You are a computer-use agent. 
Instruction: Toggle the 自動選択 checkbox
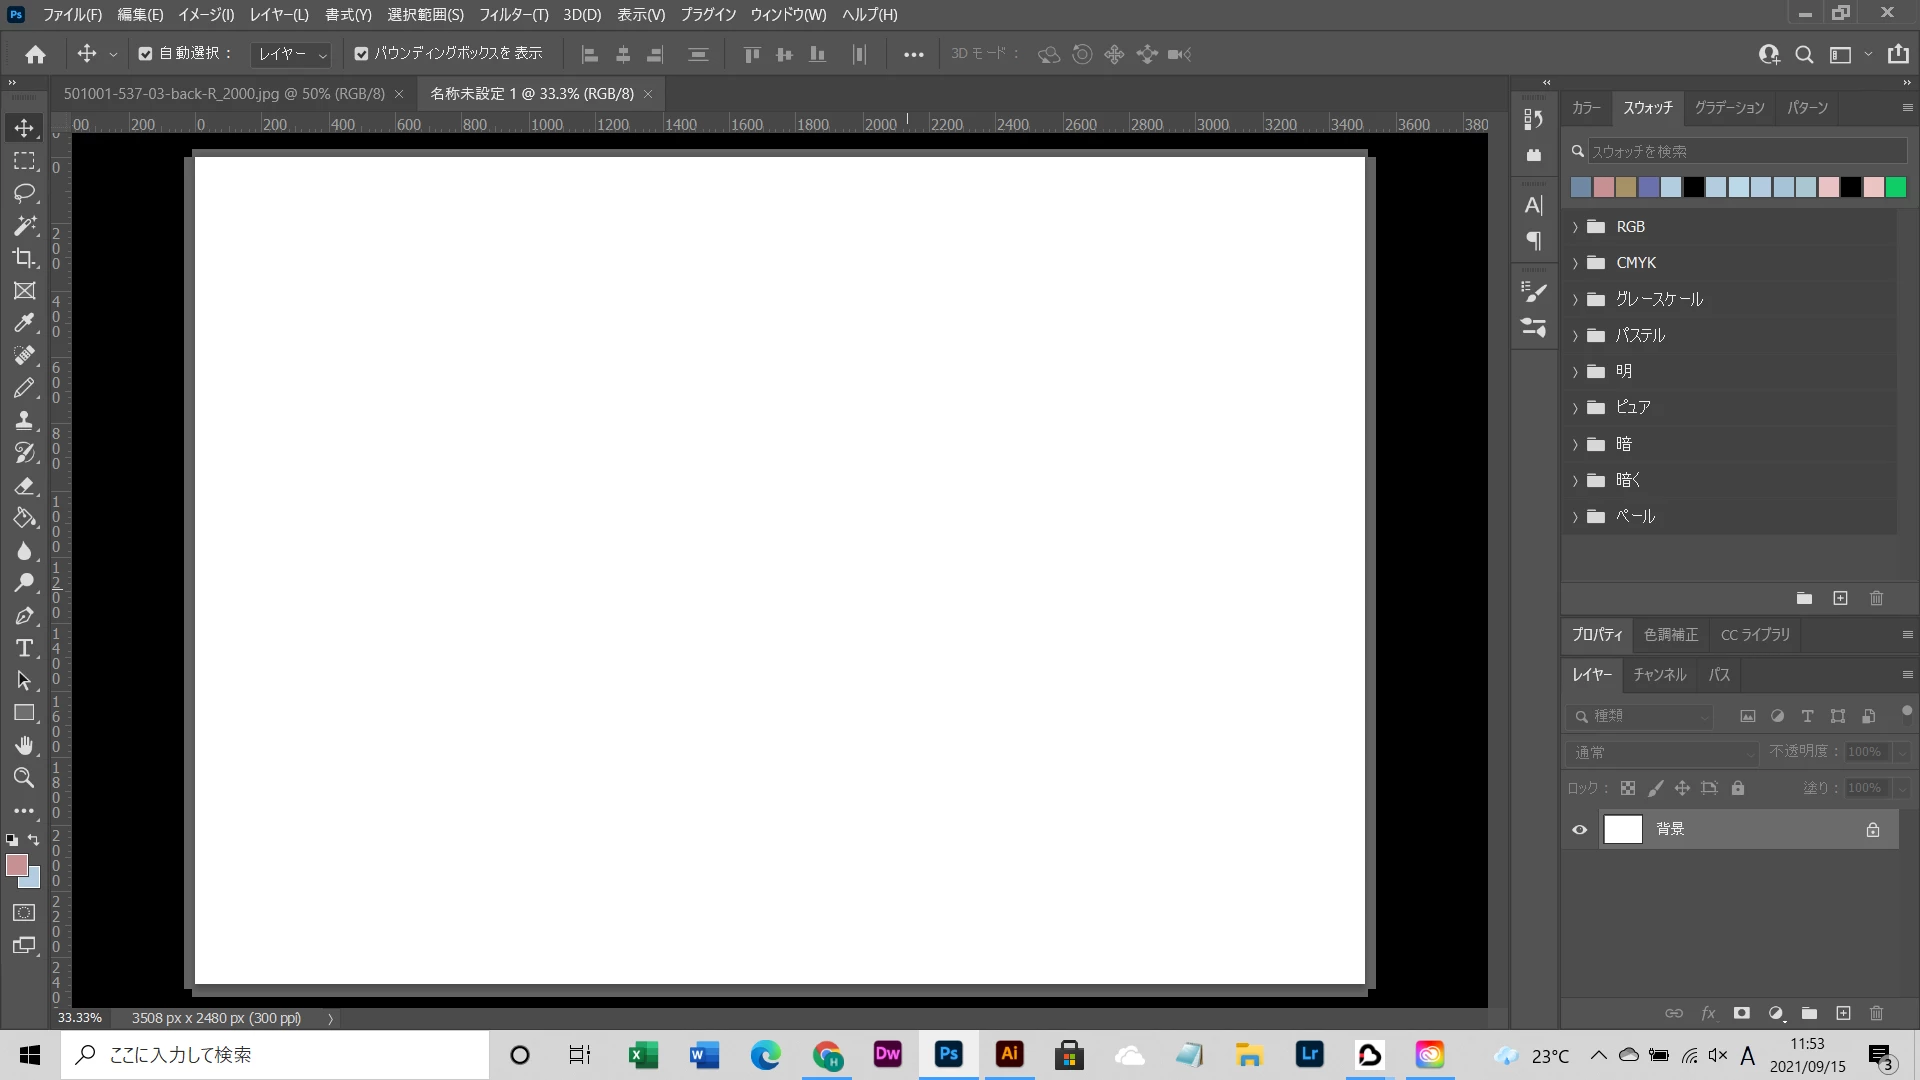[146, 54]
